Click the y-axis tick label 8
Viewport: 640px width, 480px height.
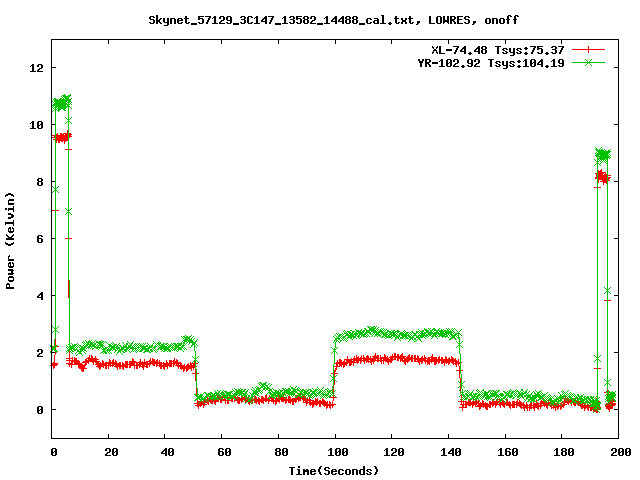40,182
